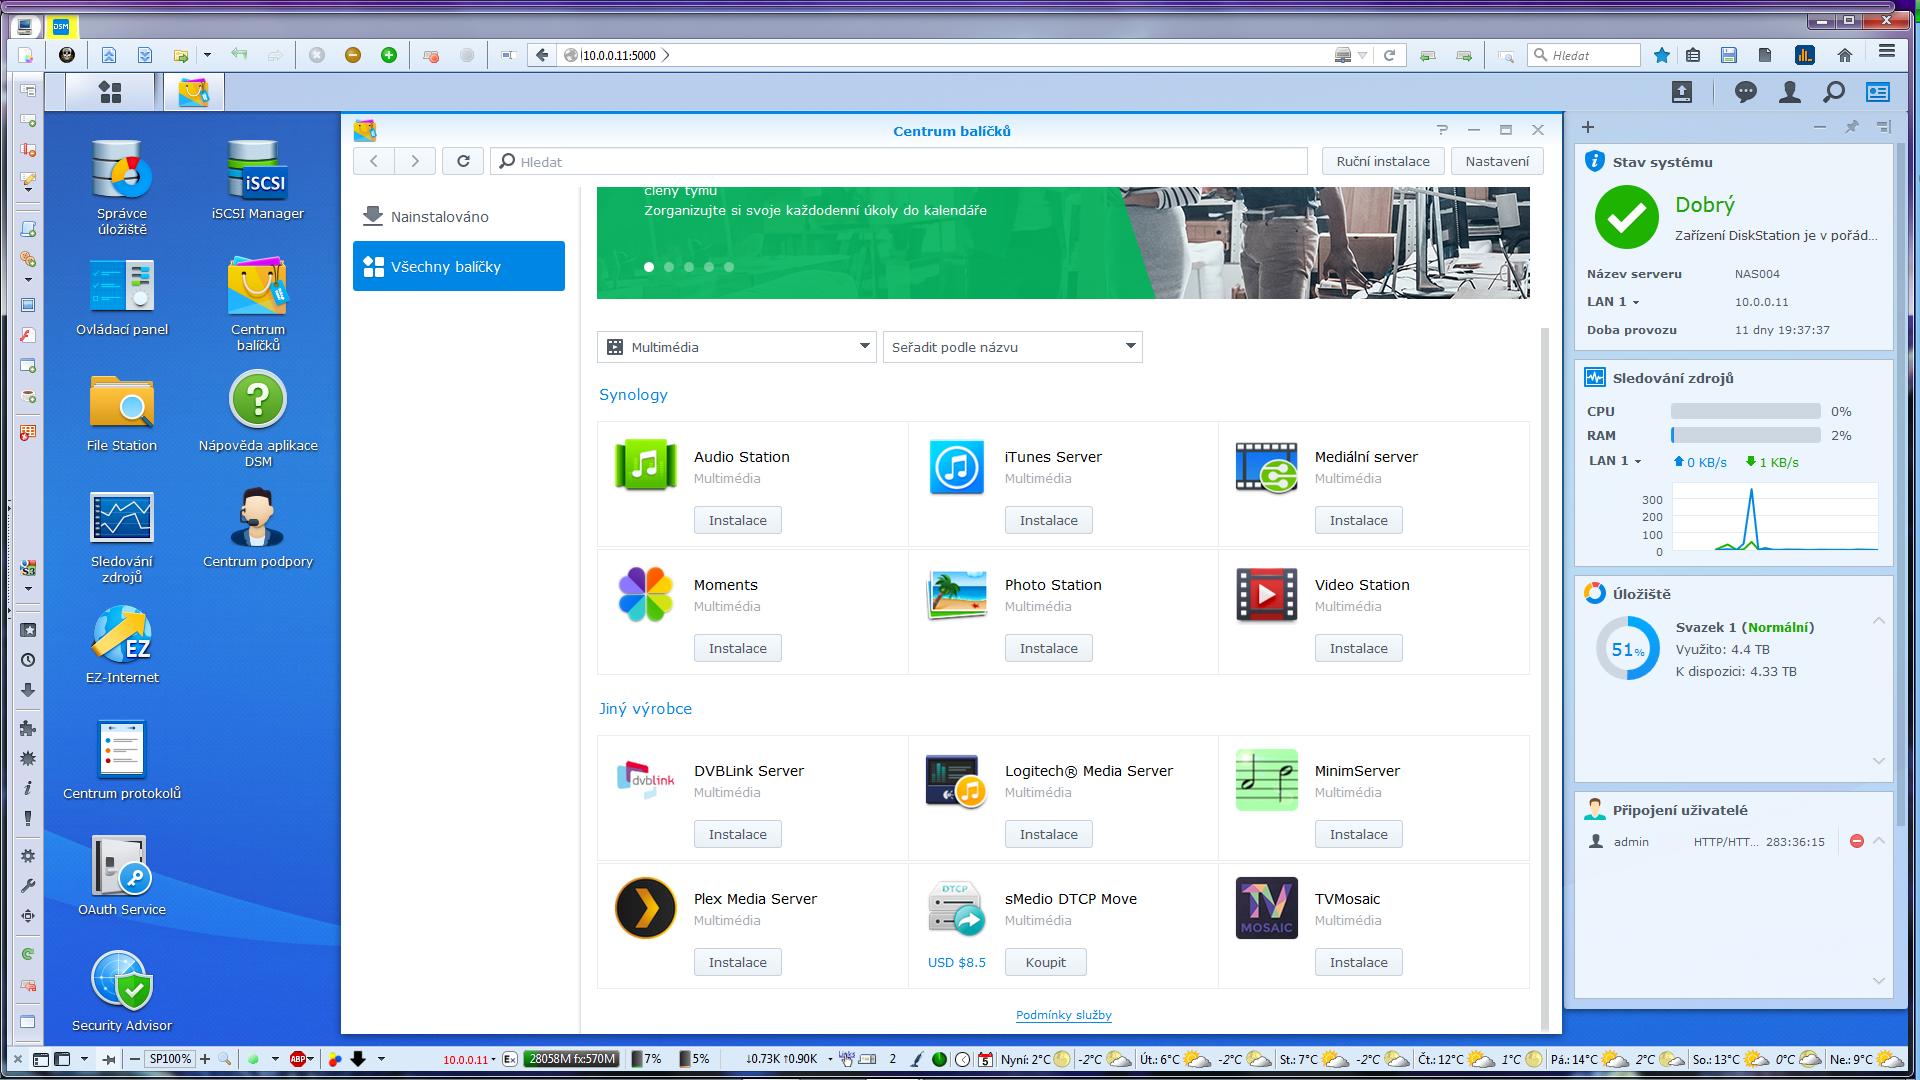Click the DSM main menu grid icon
This screenshot has height=1080, width=1920.
pos(110,92)
